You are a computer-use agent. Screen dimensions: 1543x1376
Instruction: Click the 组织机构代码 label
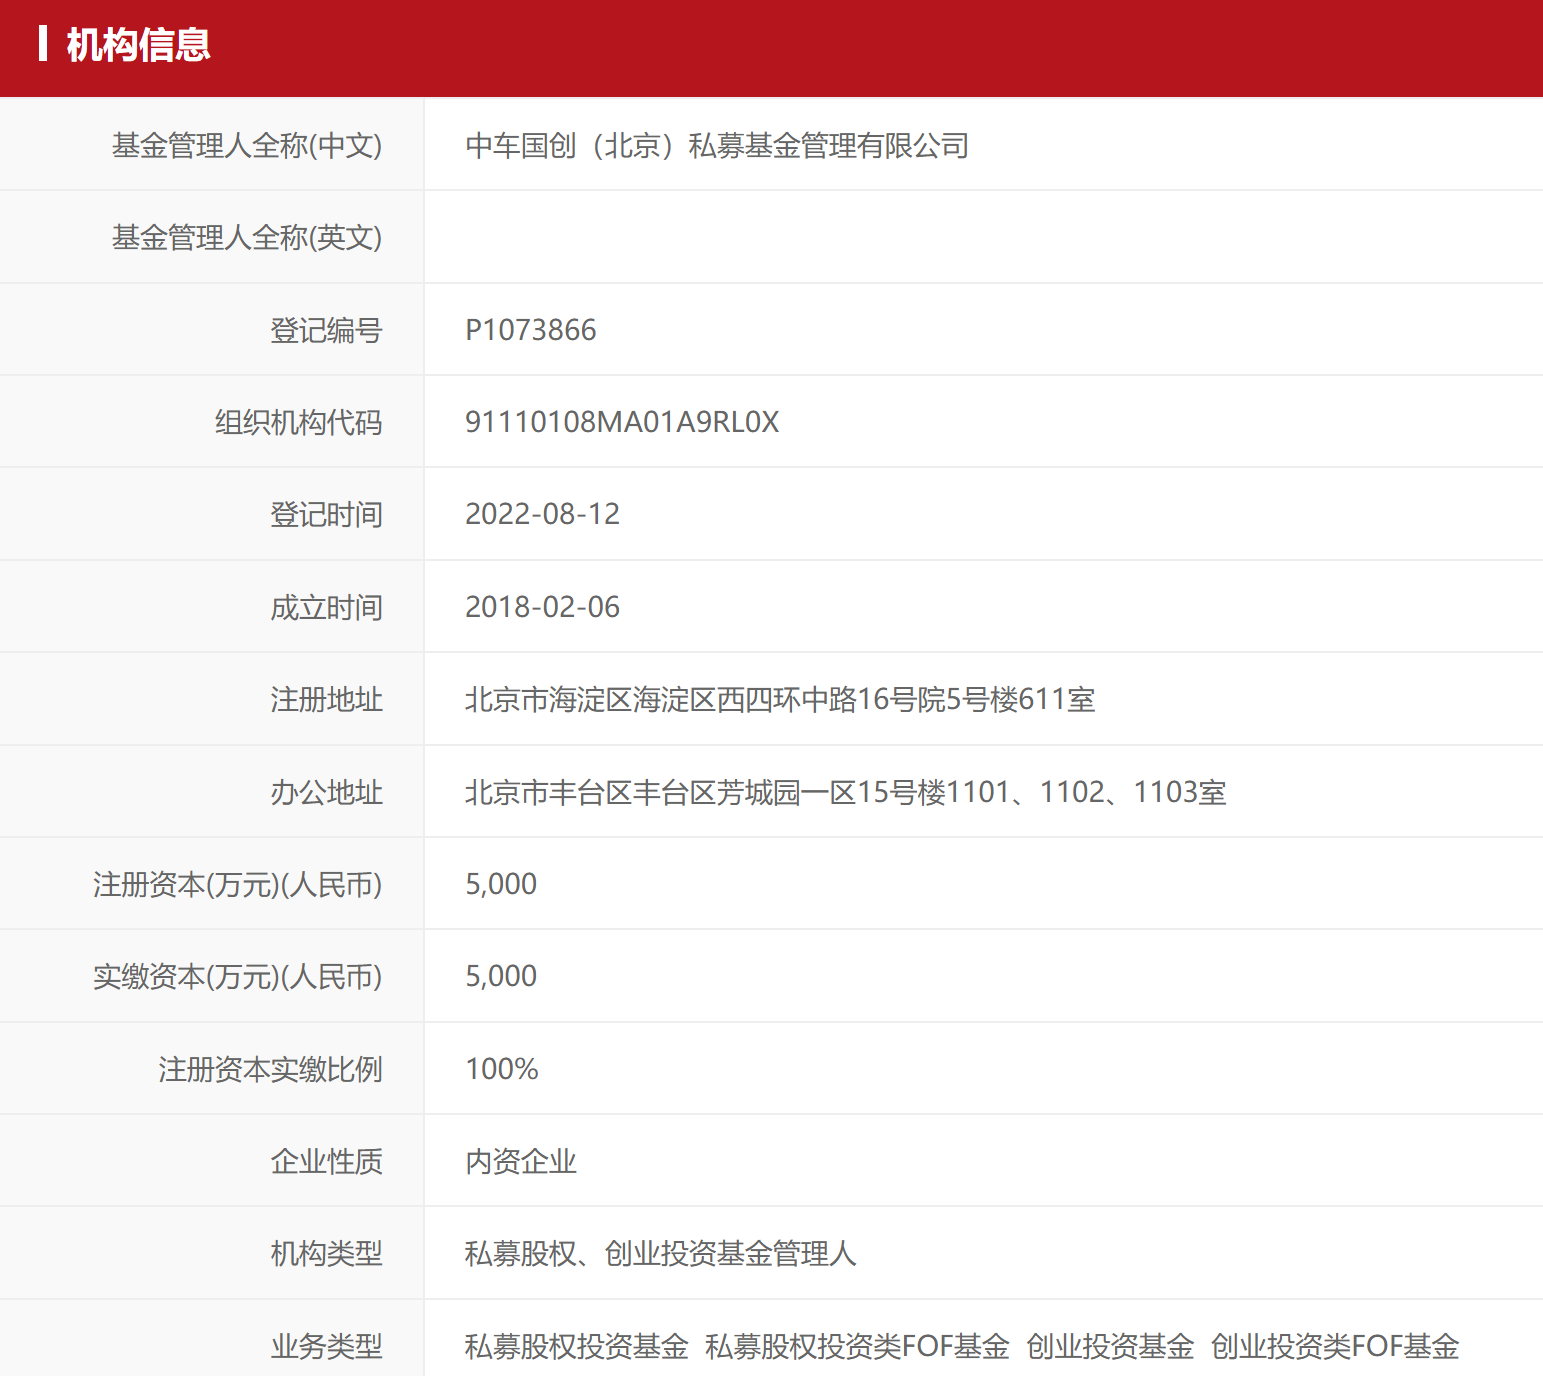pos(298,423)
